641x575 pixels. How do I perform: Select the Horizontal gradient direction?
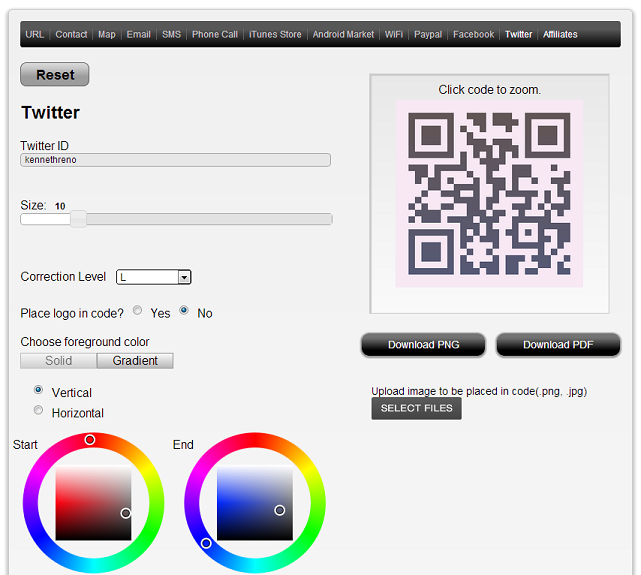[x=38, y=410]
